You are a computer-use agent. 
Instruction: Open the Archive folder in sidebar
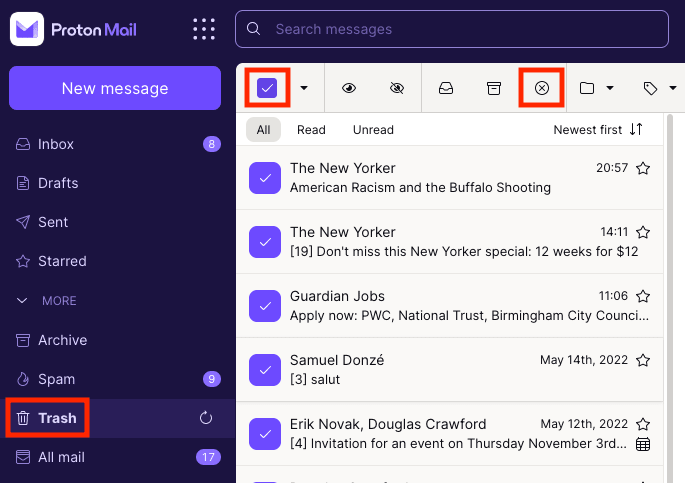coord(118,340)
